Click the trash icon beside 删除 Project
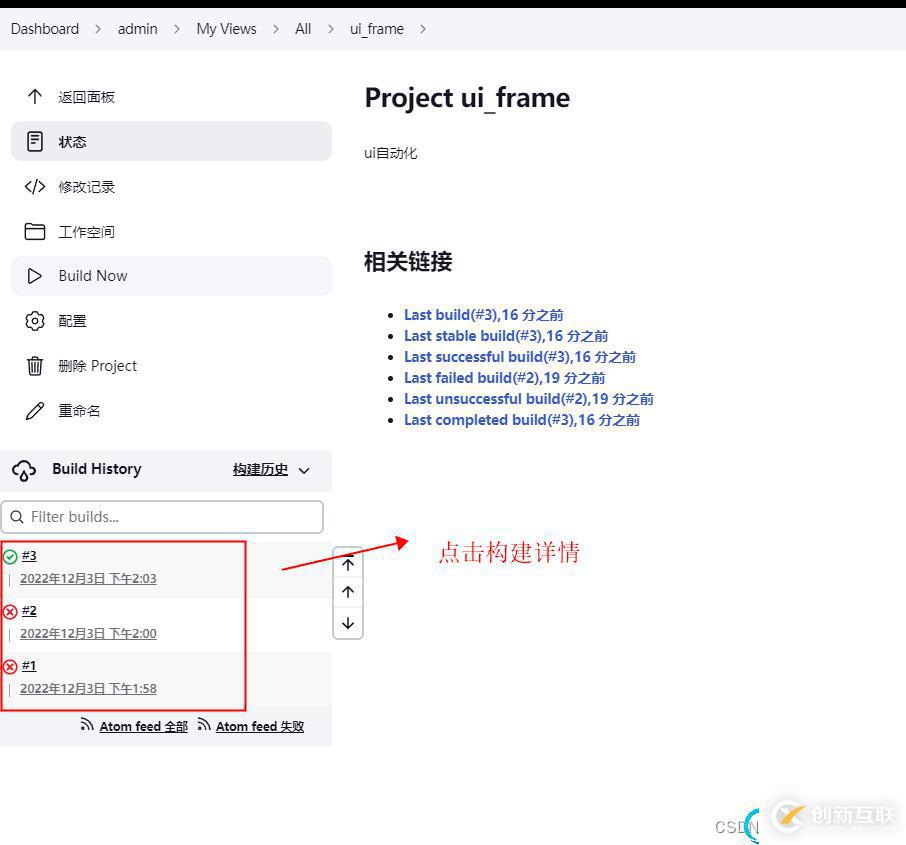 pos(35,366)
